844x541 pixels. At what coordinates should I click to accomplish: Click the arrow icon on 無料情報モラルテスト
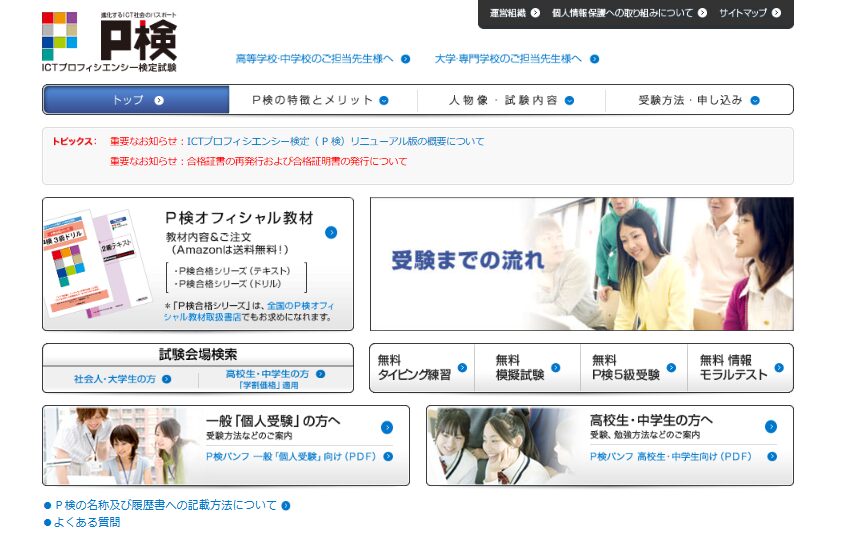pos(779,367)
